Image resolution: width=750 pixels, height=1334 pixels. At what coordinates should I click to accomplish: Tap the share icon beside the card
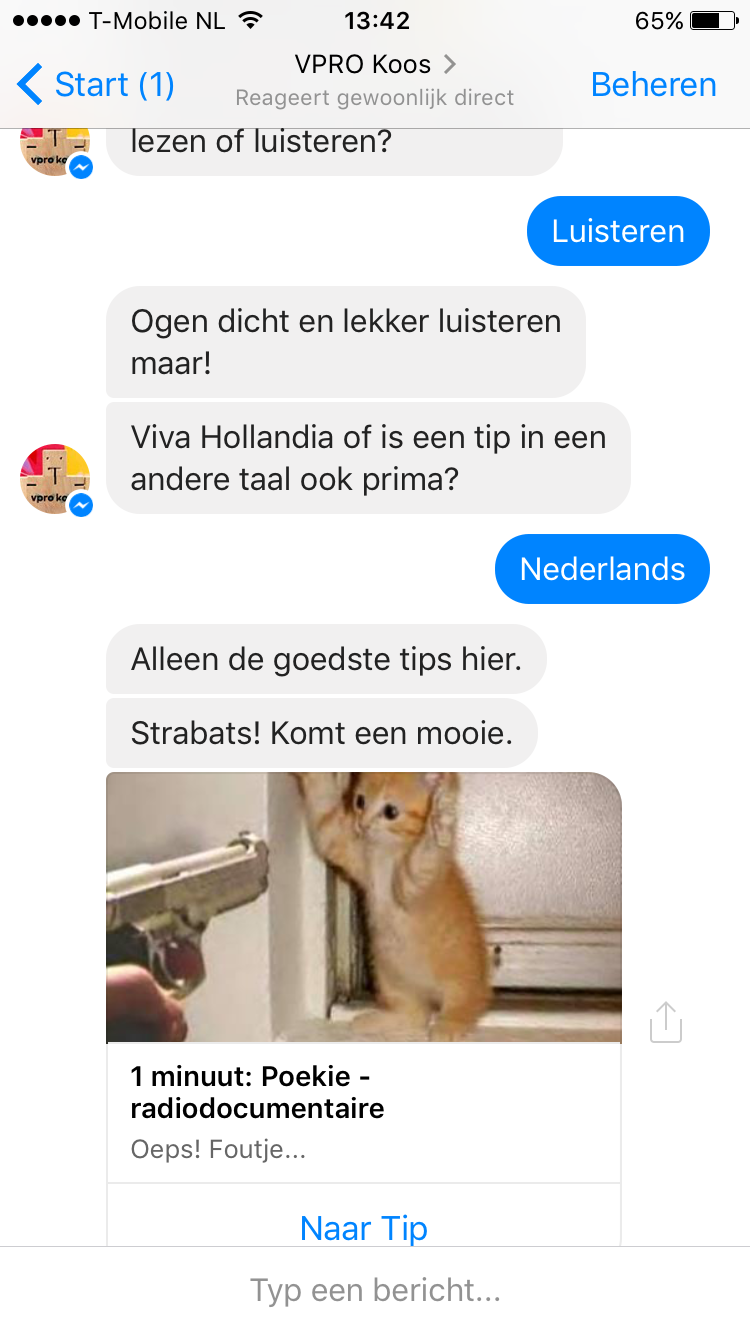(665, 1022)
